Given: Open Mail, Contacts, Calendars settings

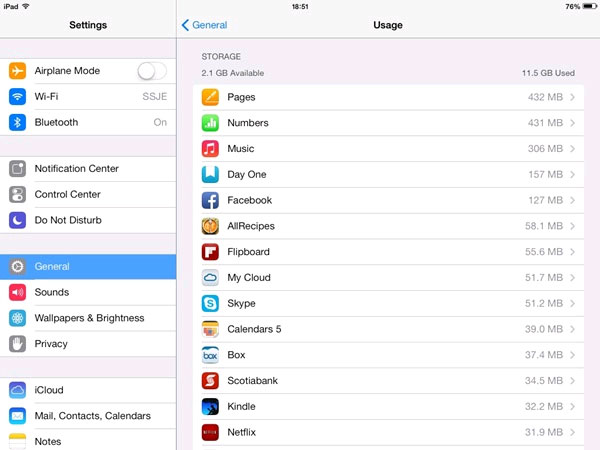Looking at the screenshot, I should [88, 416].
